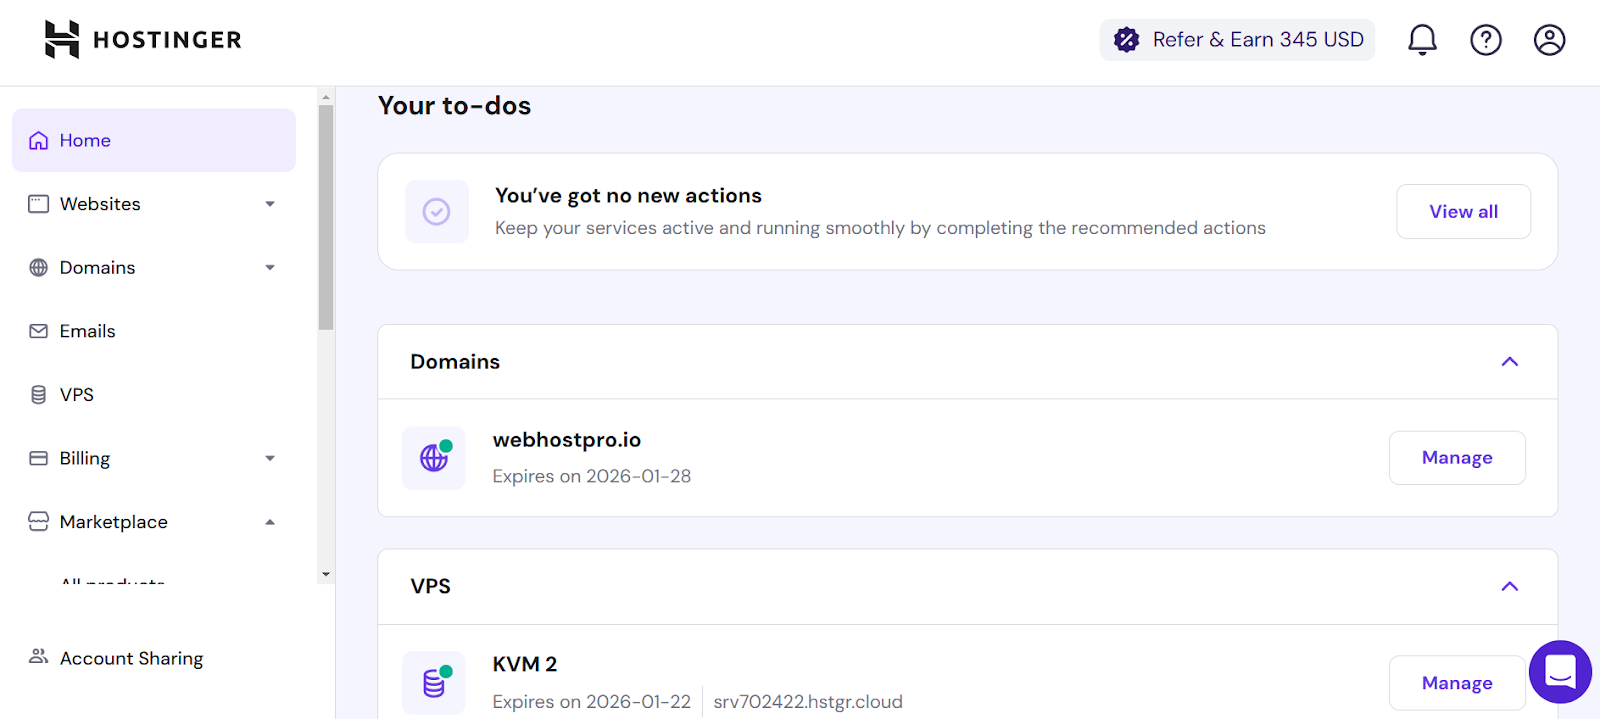Screen dimensions: 1600x719
Task: Click 'You've got no new actions' heading
Action: [628, 196]
